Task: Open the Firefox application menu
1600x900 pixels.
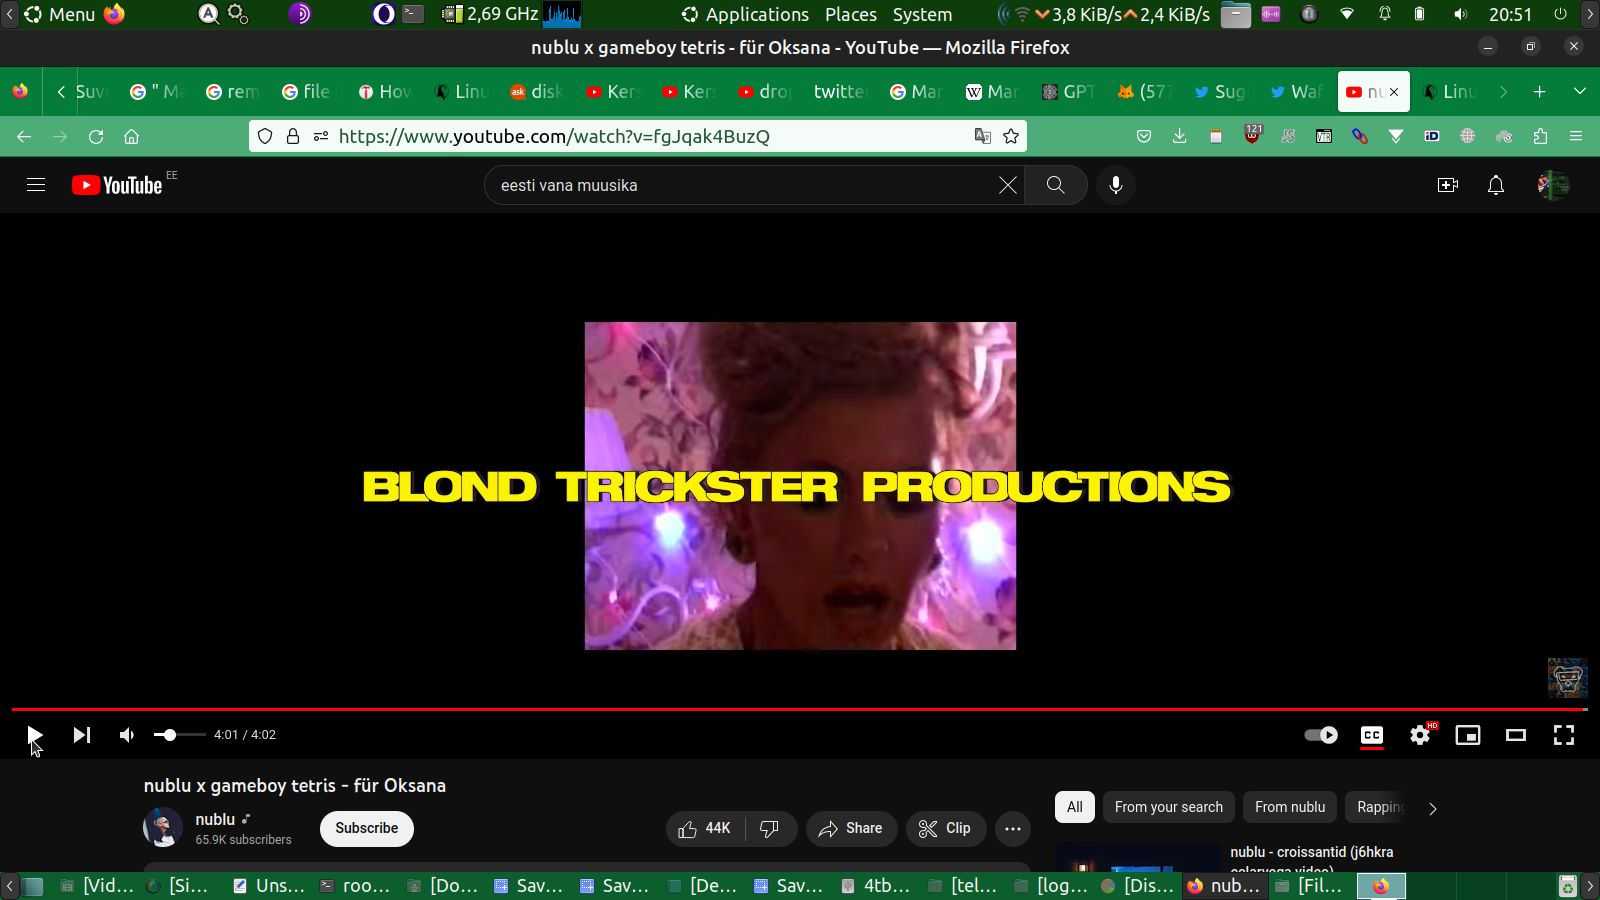Action: [1576, 136]
